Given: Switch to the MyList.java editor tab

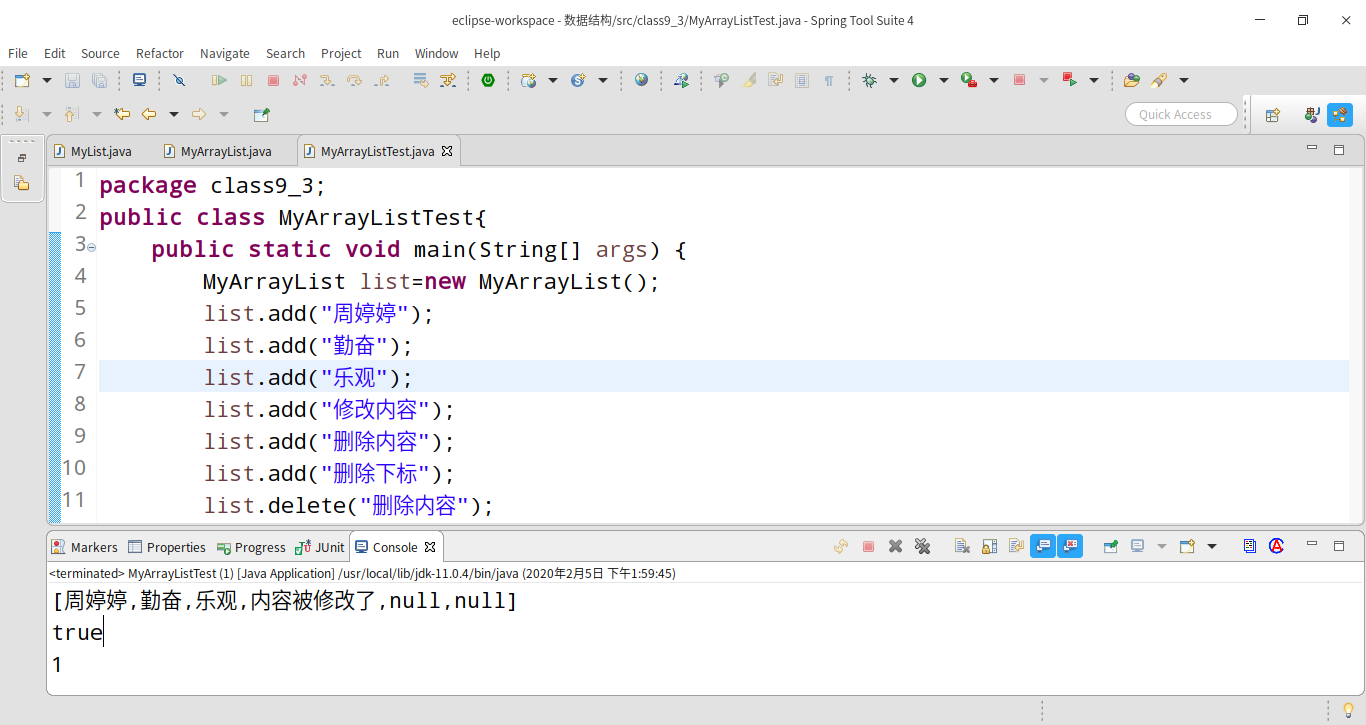Looking at the screenshot, I should (x=92, y=151).
